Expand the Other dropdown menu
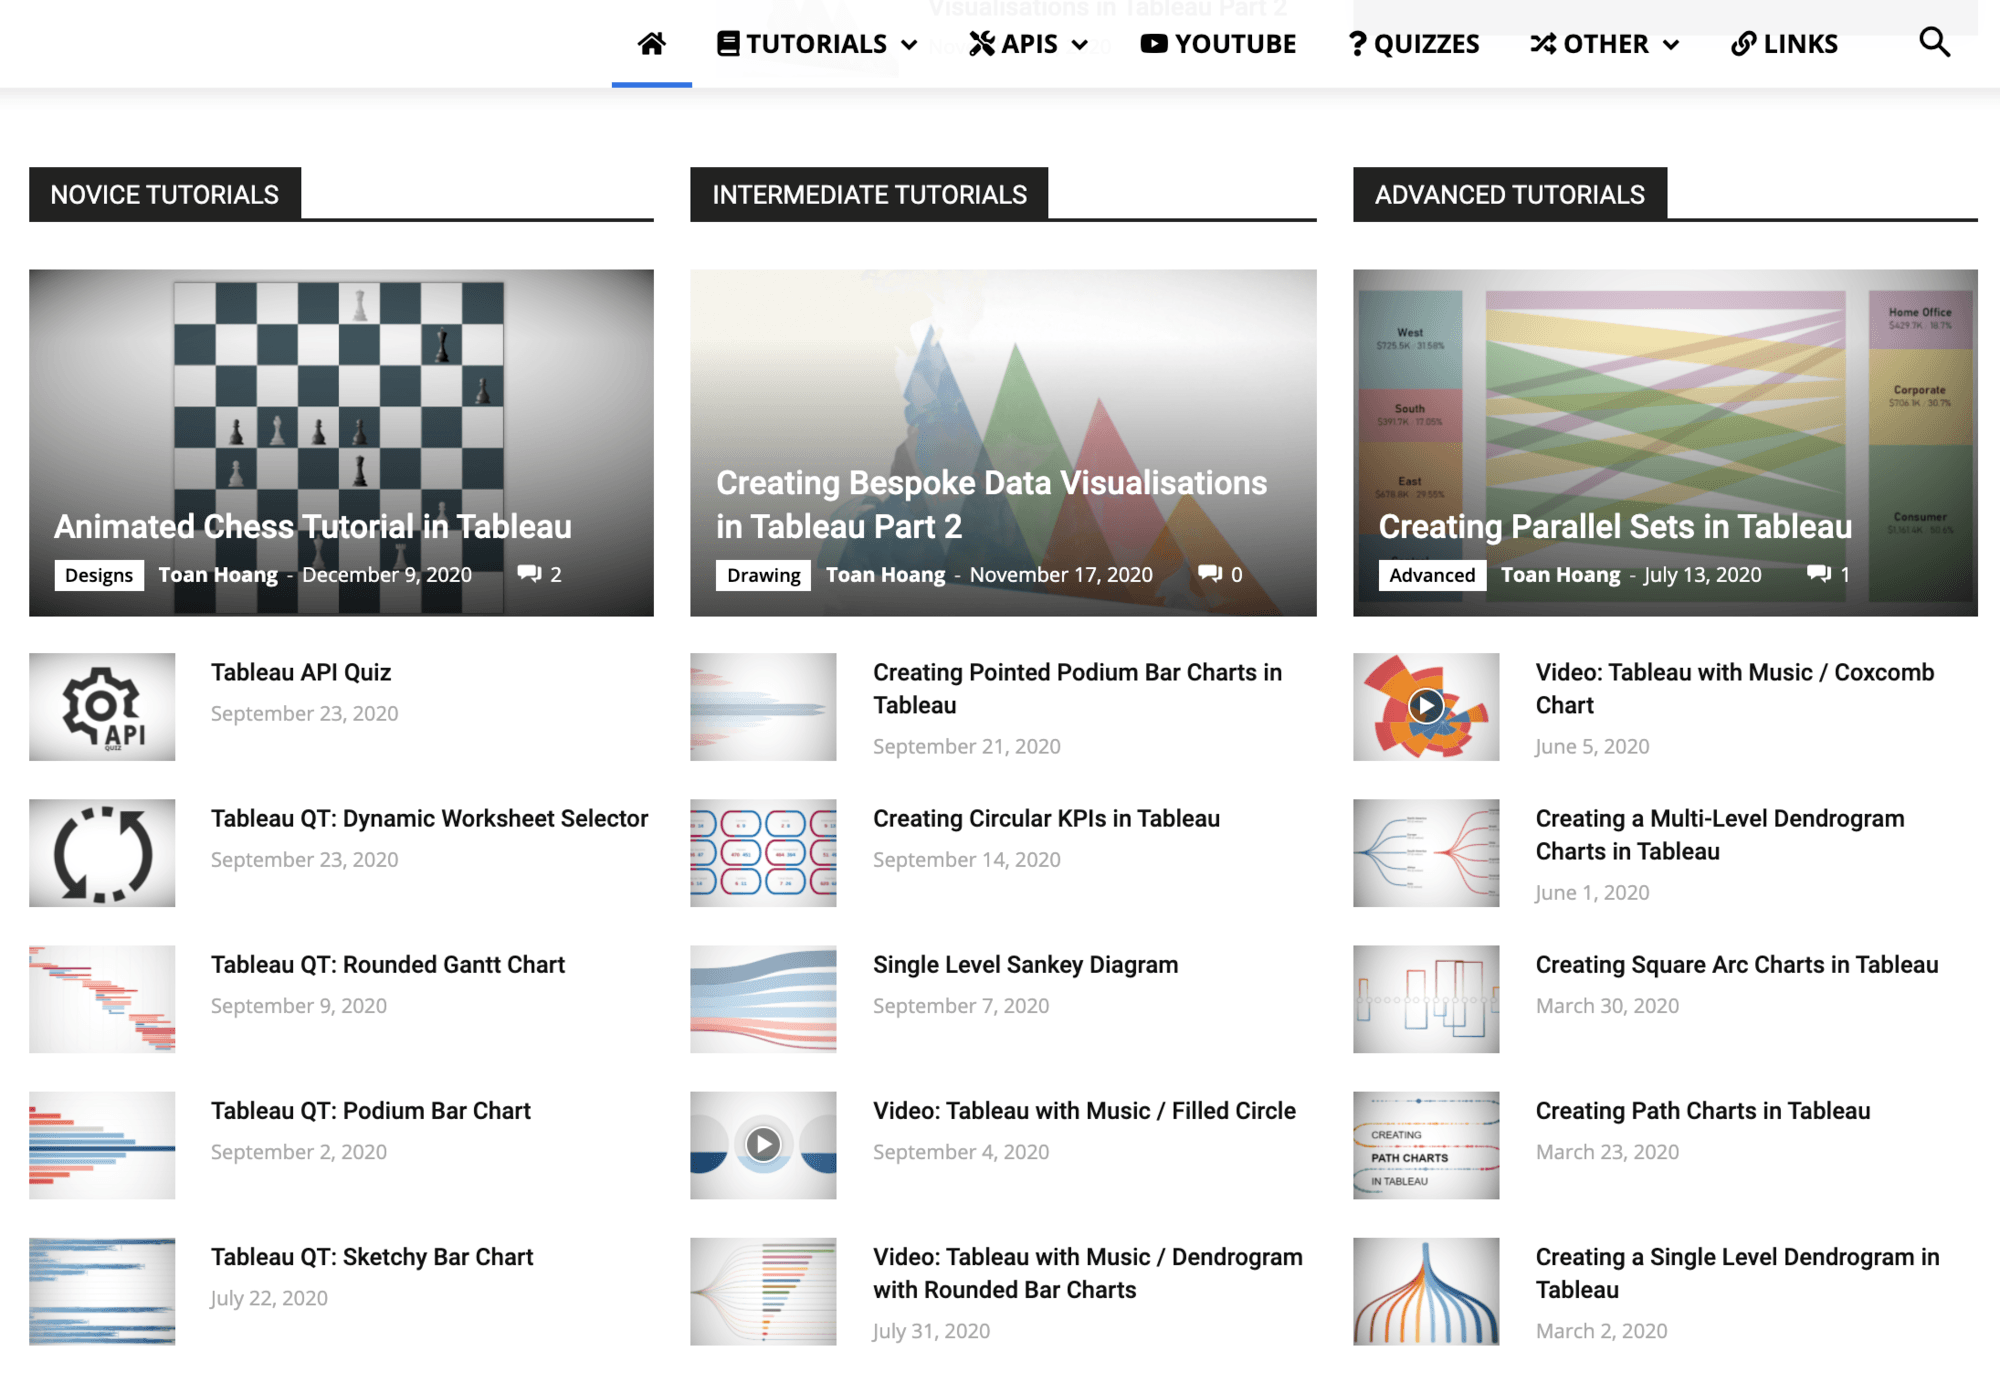Viewport: 2000px width, 1383px height. 1604,44
